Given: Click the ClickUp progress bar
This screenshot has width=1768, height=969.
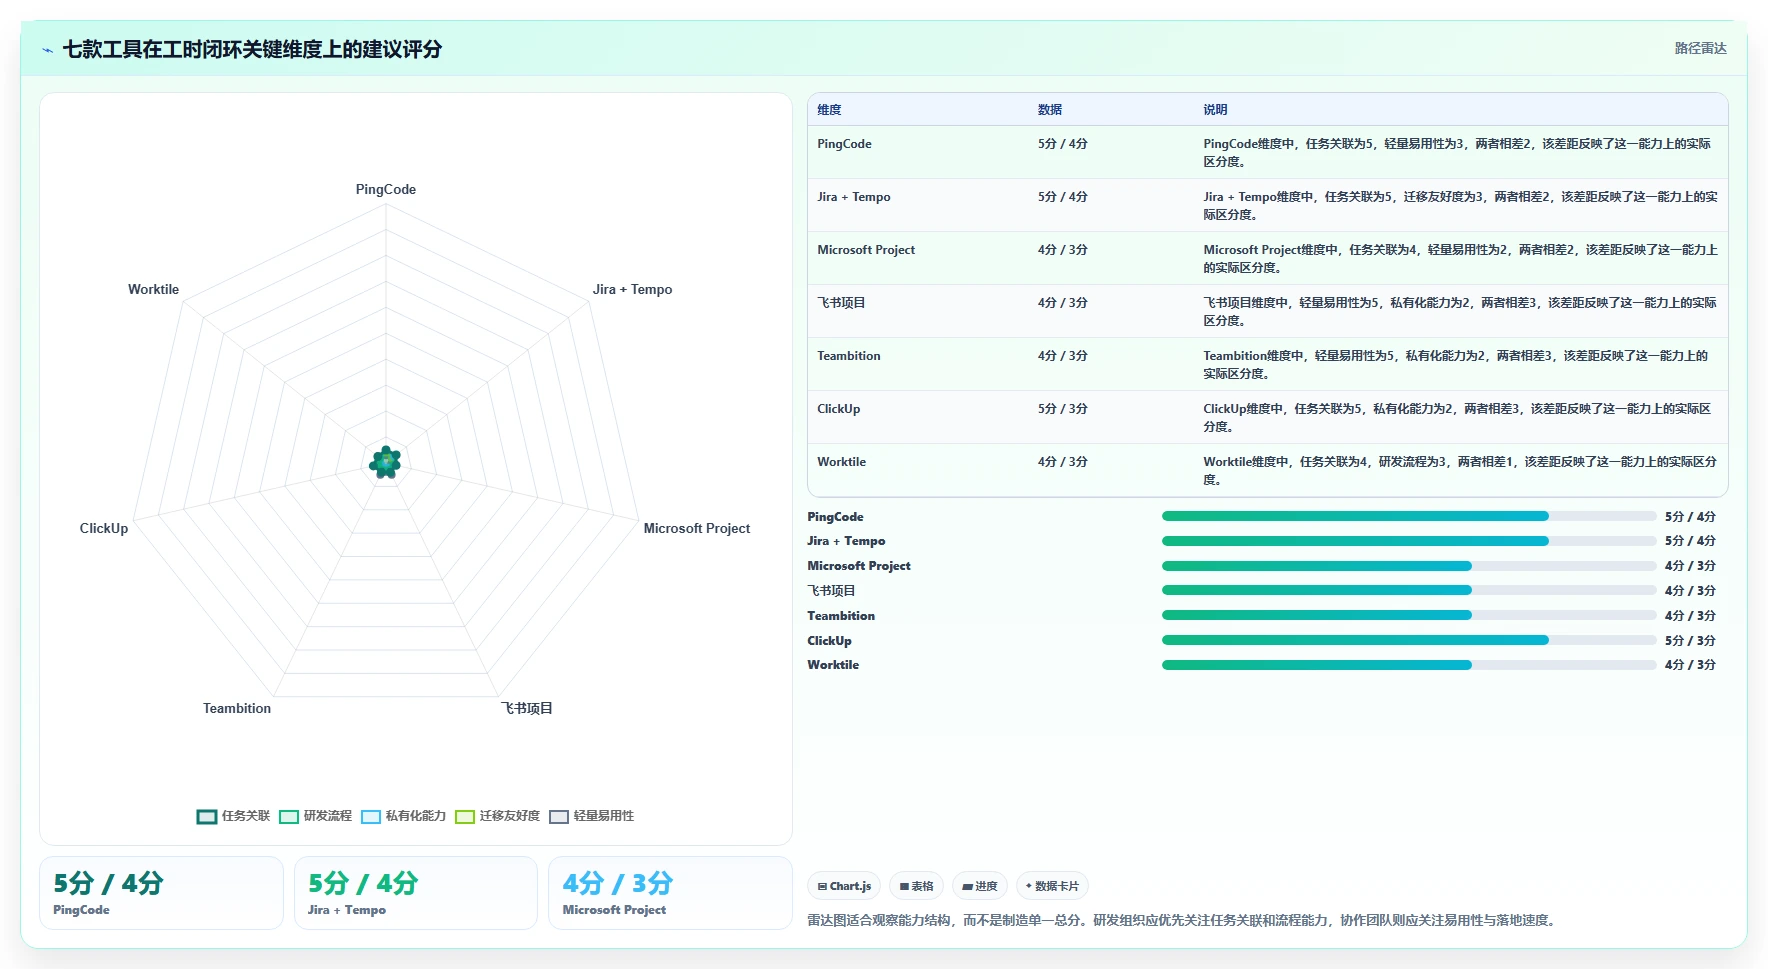Looking at the screenshot, I should pyautogui.click(x=1409, y=640).
